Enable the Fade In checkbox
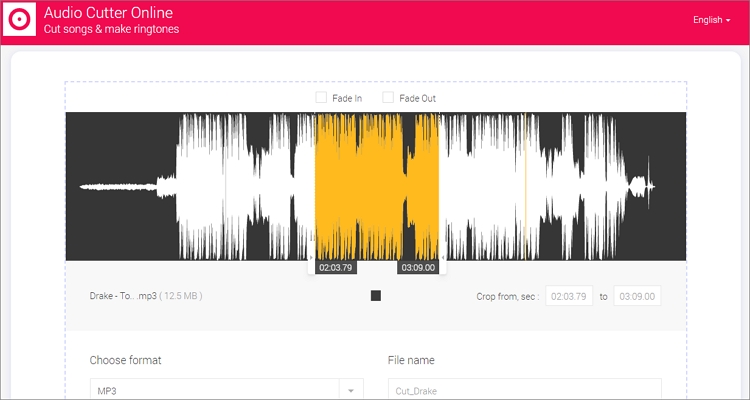This screenshot has width=750, height=400. [x=321, y=98]
